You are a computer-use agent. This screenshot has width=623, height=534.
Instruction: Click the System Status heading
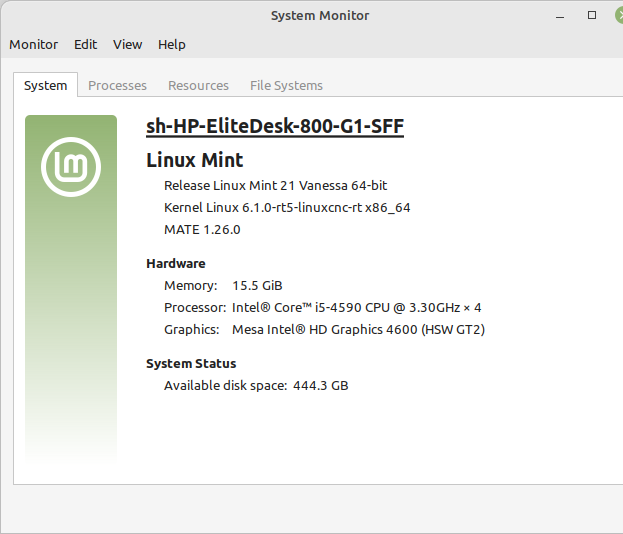191,364
